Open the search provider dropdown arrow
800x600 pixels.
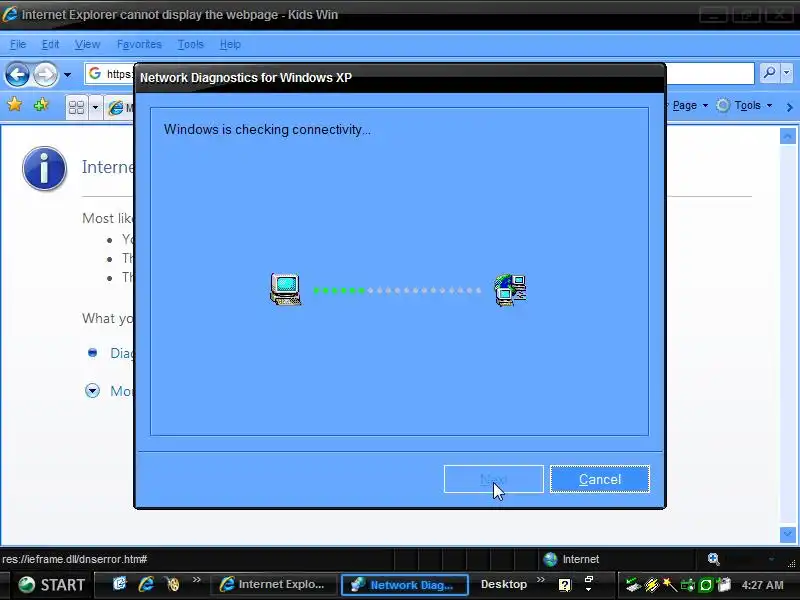(x=787, y=73)
